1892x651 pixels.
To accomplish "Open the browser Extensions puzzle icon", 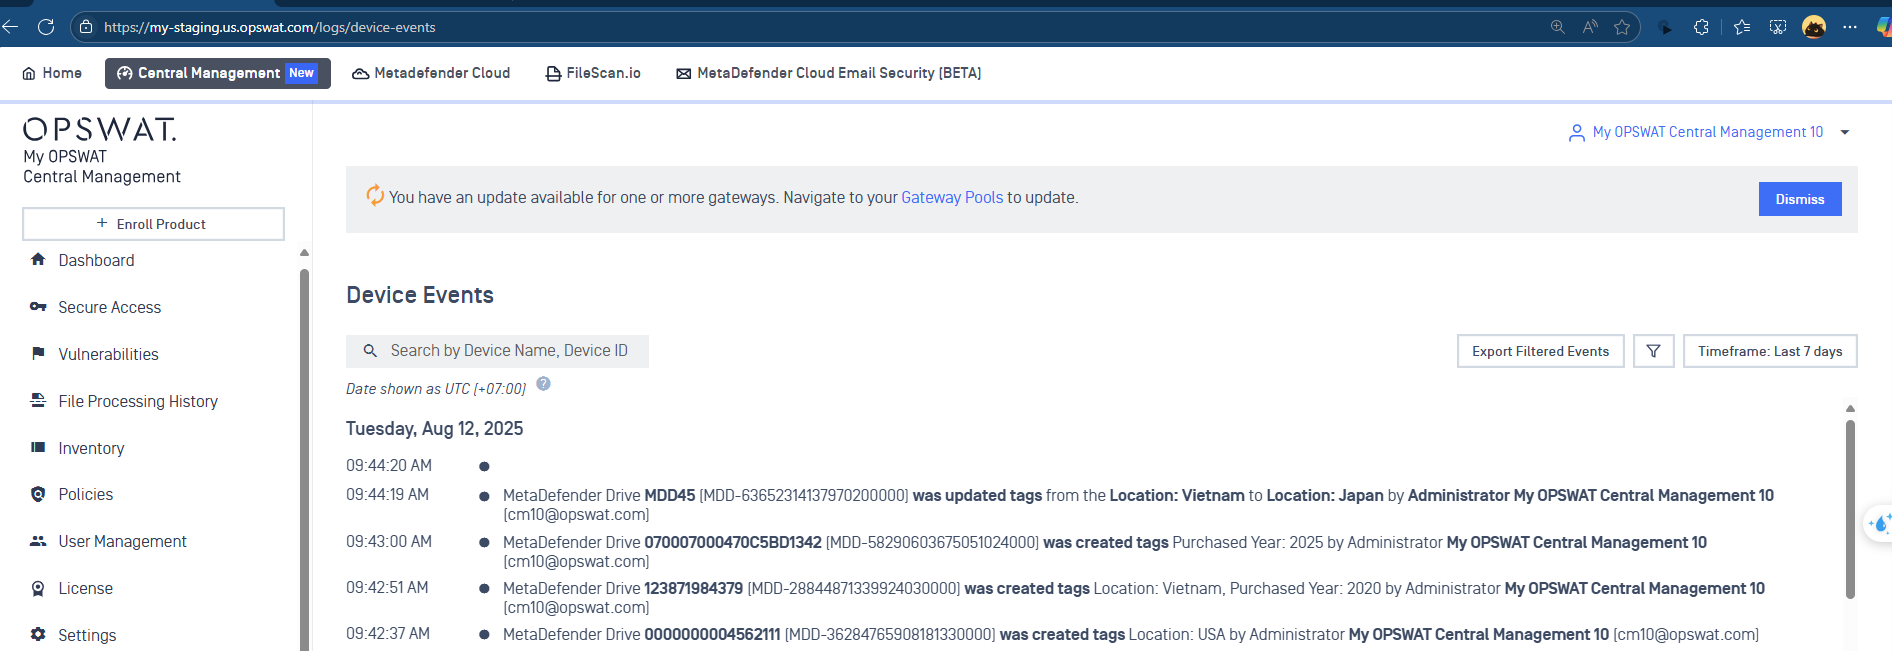I will tap(1701, 27).
